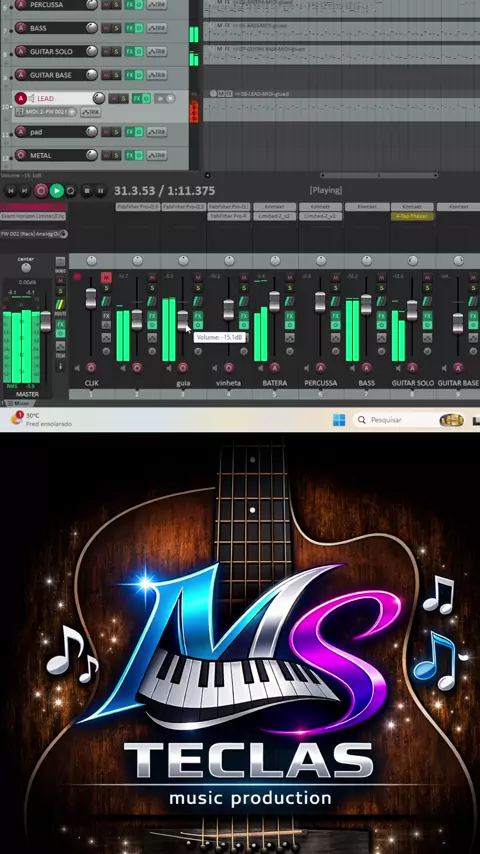Go to project start in transport

click(x=10, y=191)
